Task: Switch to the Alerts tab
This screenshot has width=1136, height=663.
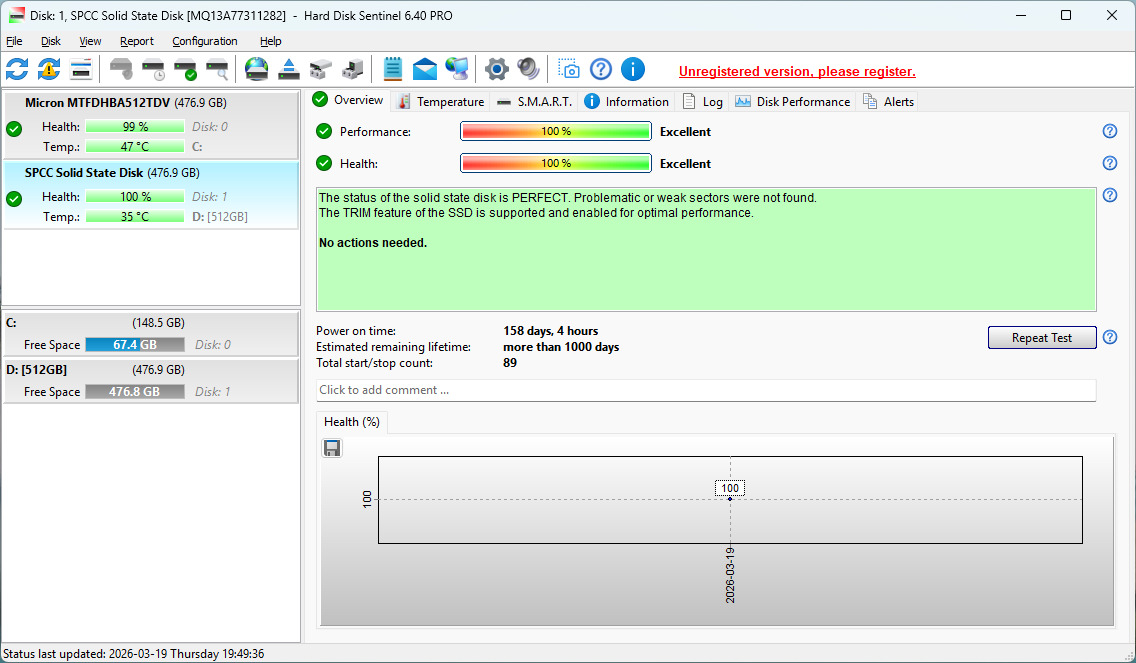Action: (x=888, y=101)
